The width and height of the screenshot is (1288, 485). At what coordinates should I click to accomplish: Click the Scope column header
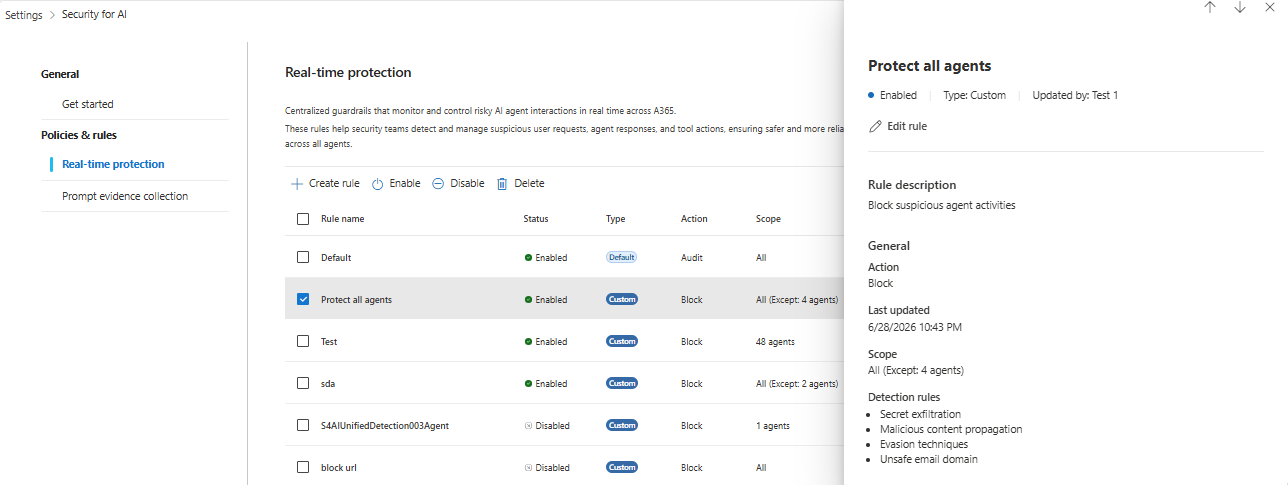(768, 219)
